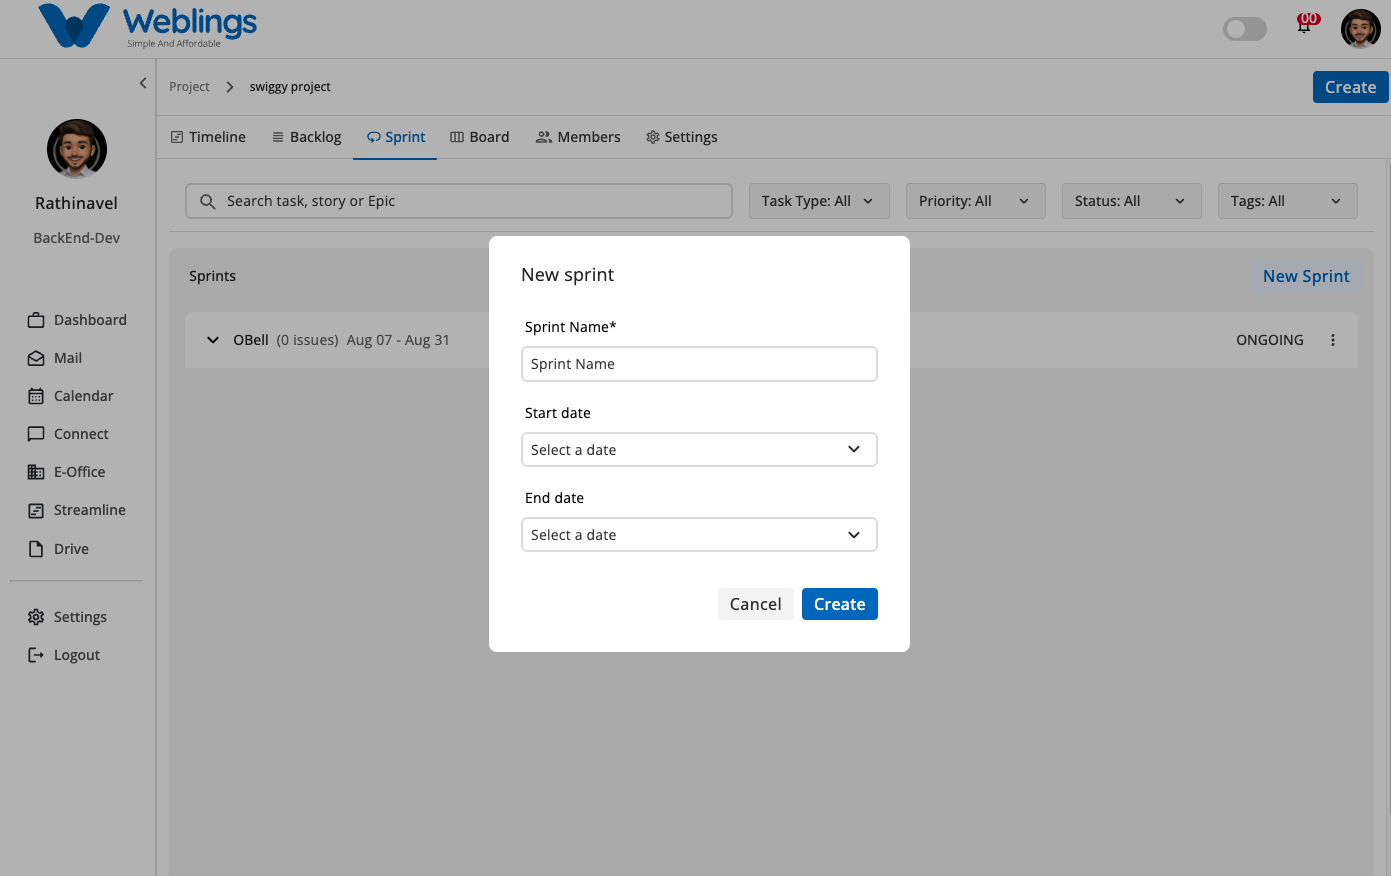This screenshot has height=876, width=1391.
Task: Click the Logout icon
Action: click(x=36, y=655)
